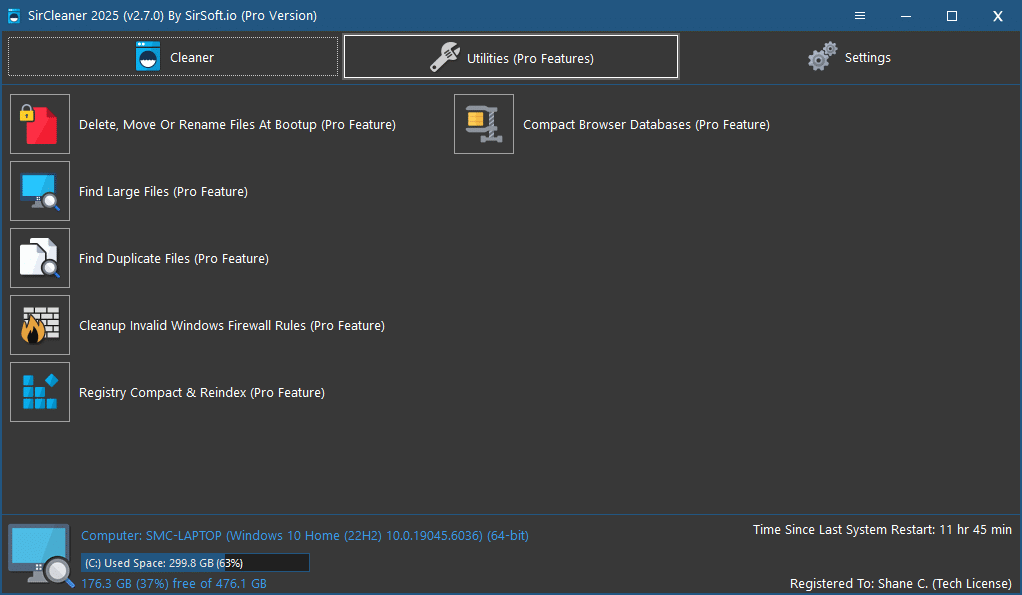The image size is (1022, 595).
Task: Click the Find Duplicate Files documents icon
Action: [x=40, y=258]
